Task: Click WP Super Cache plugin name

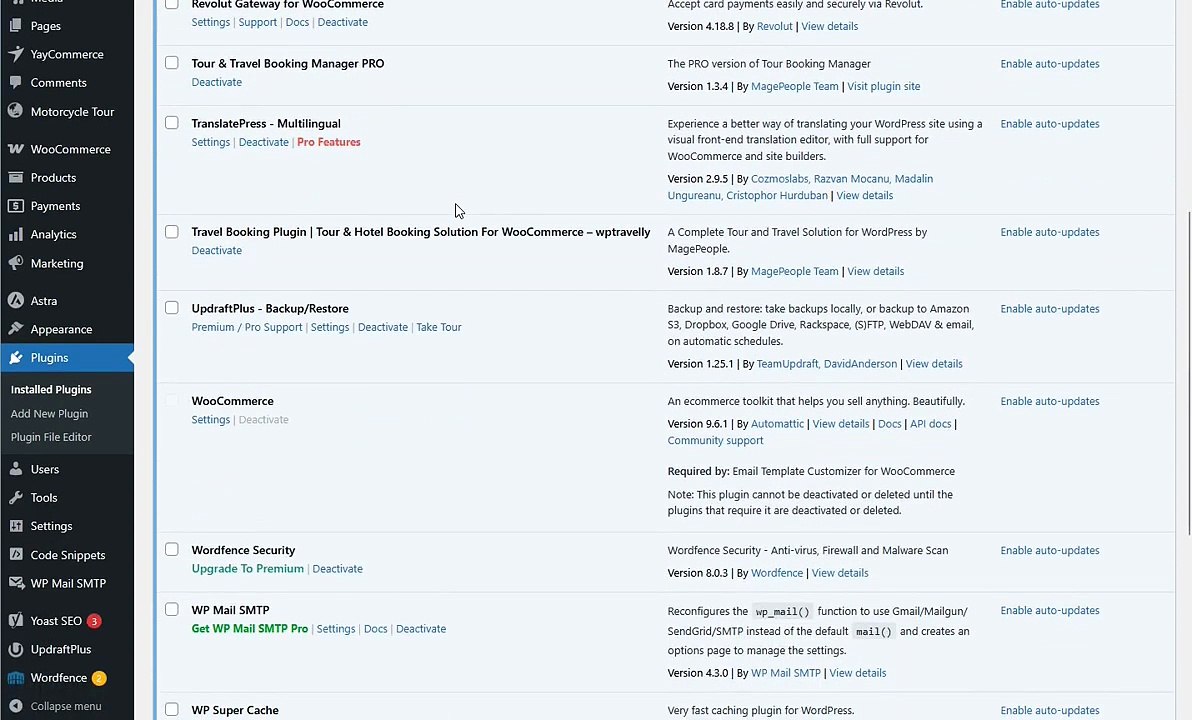Action: click(x=235, y=710)
